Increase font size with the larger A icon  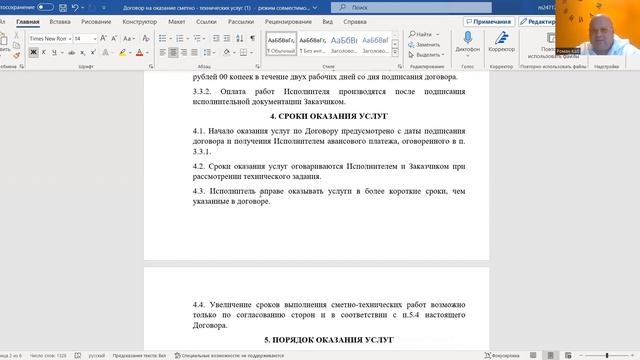tap(104, 38)
